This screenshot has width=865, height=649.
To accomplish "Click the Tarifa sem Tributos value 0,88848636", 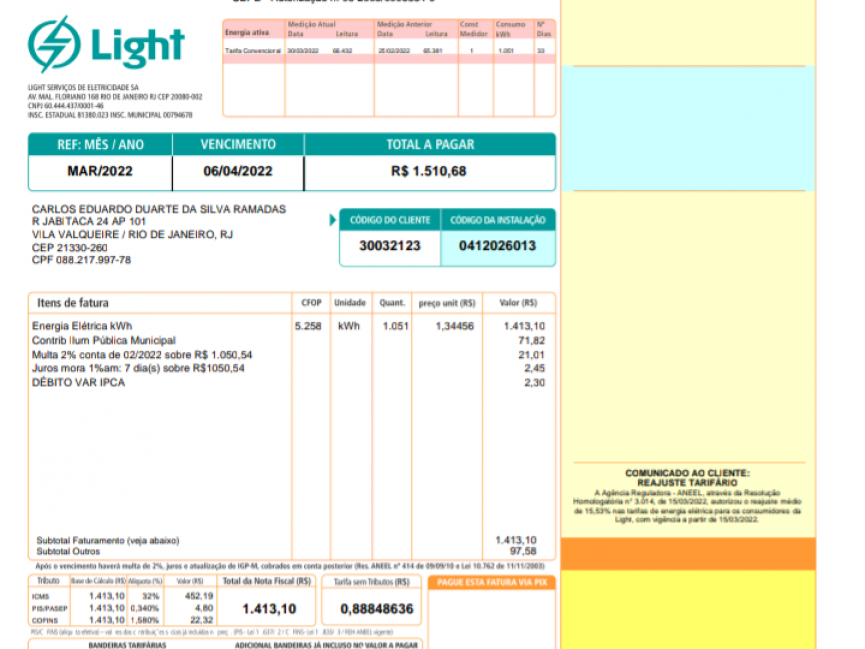I will [x=376, y=609].
